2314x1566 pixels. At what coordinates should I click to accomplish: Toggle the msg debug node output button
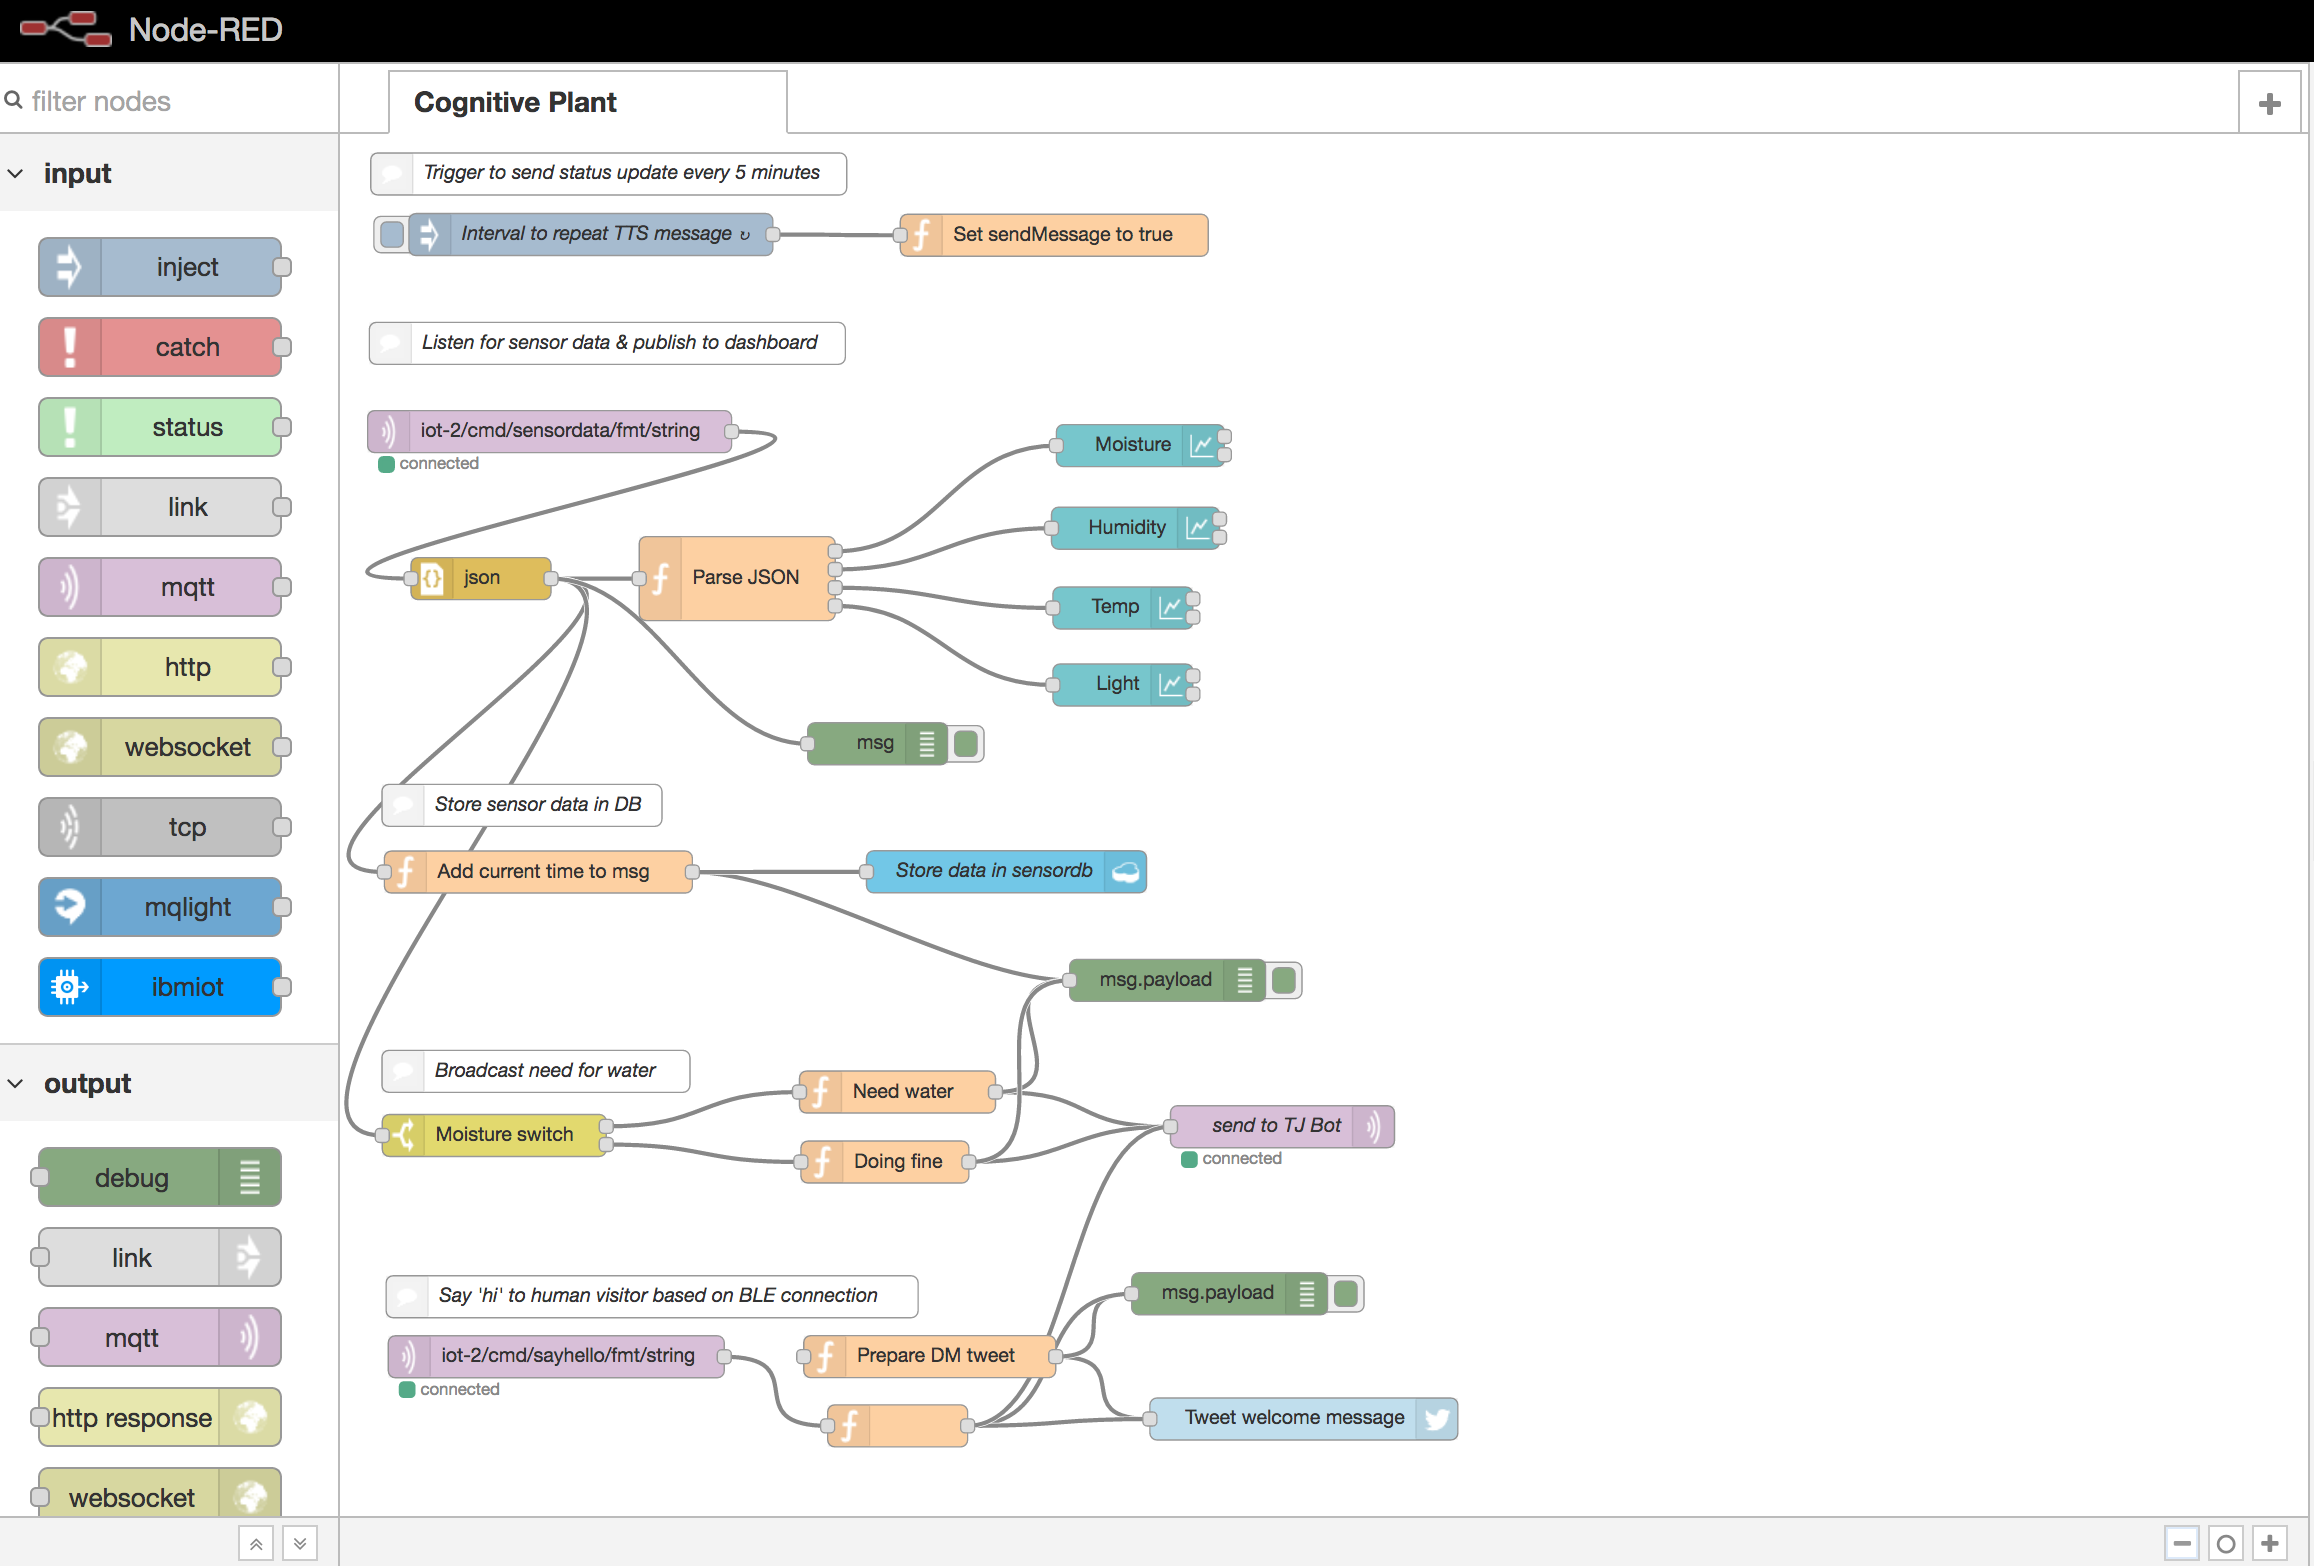coord(966,743)
